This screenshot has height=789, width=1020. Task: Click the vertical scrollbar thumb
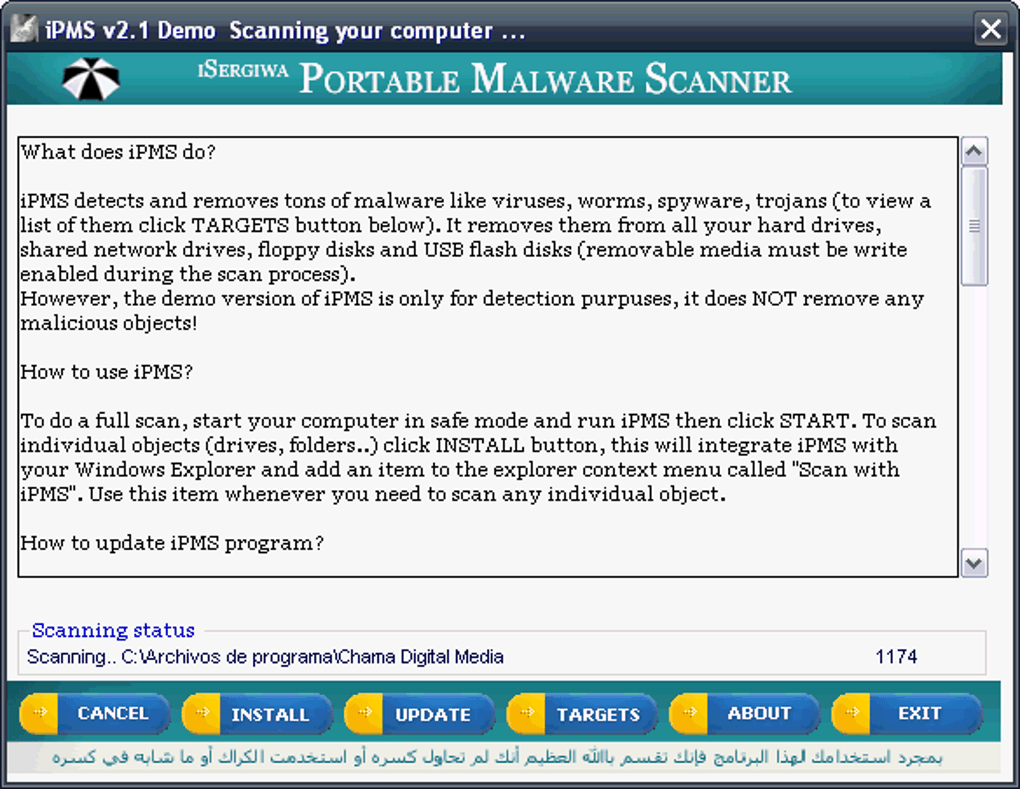pos(974,226)
